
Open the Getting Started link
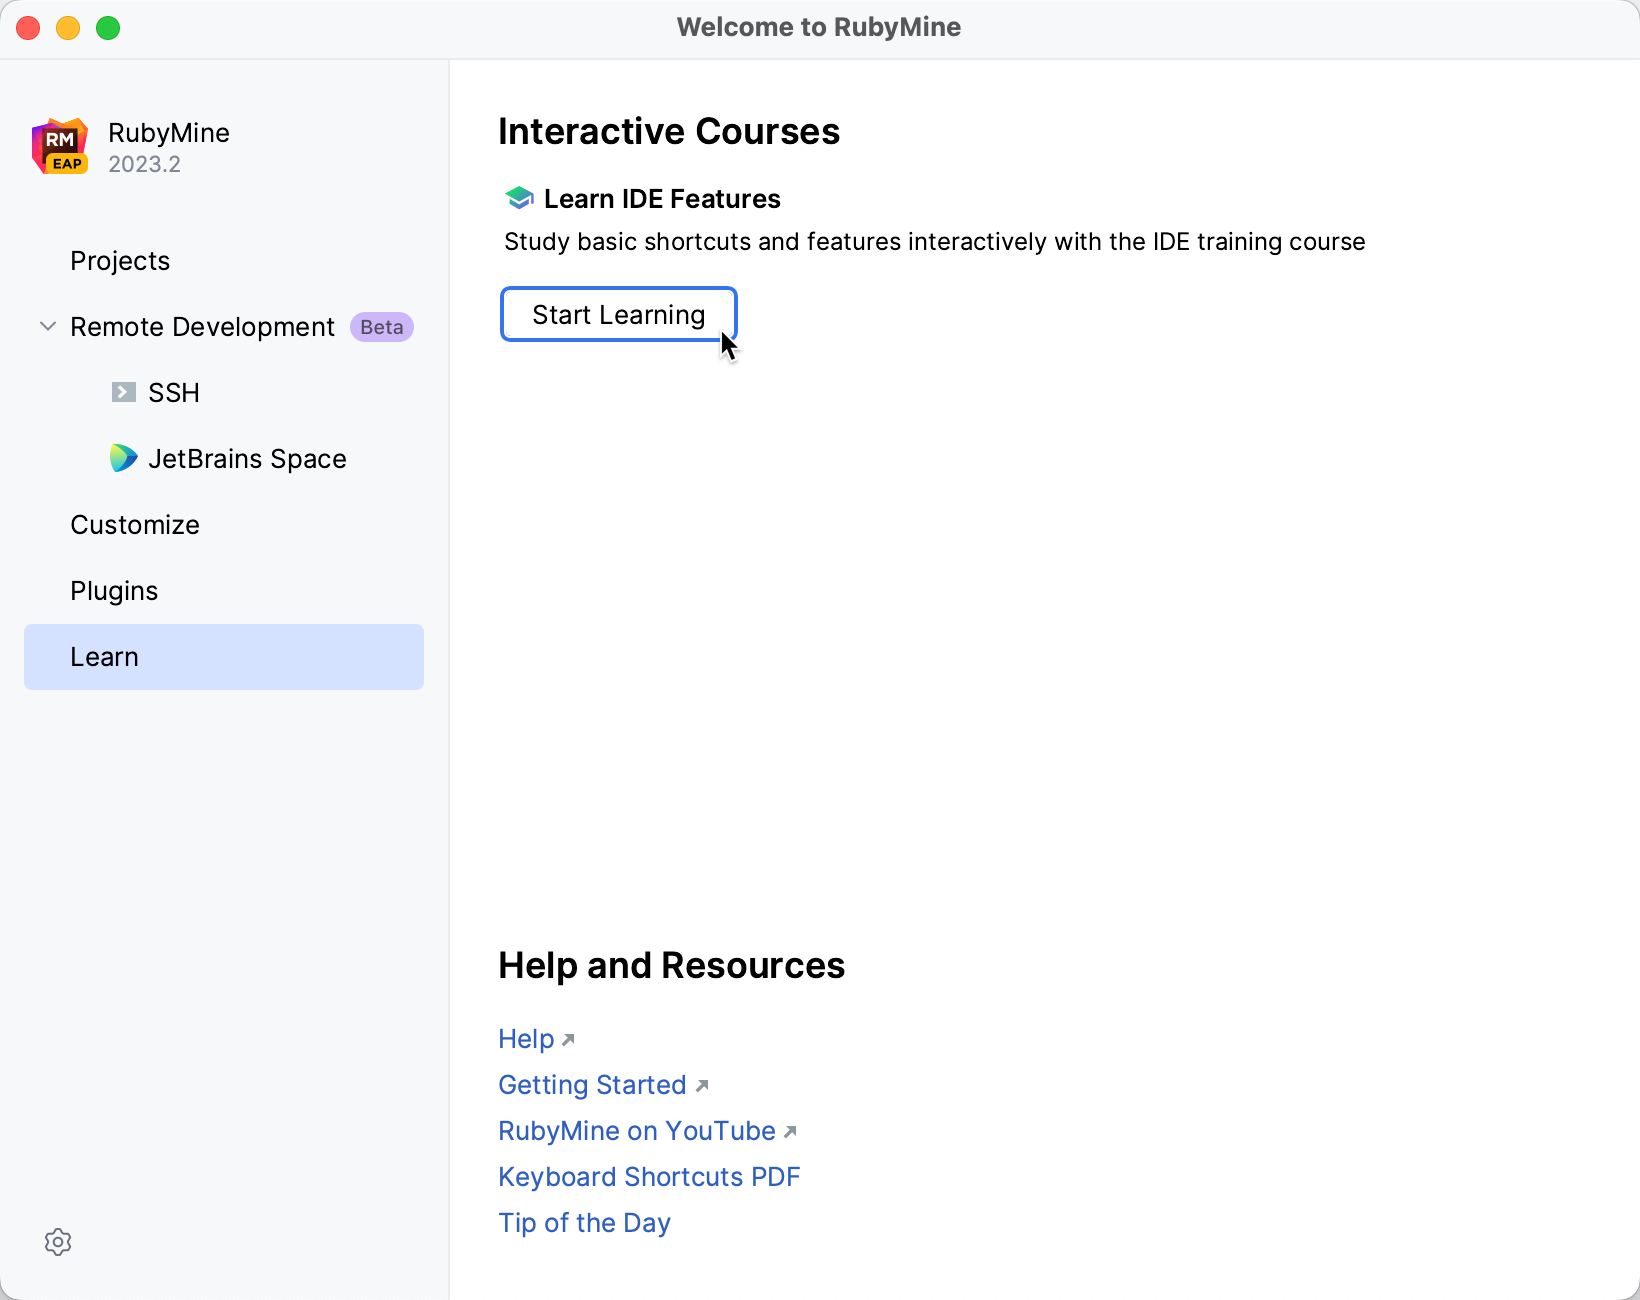pos(592,1085)
